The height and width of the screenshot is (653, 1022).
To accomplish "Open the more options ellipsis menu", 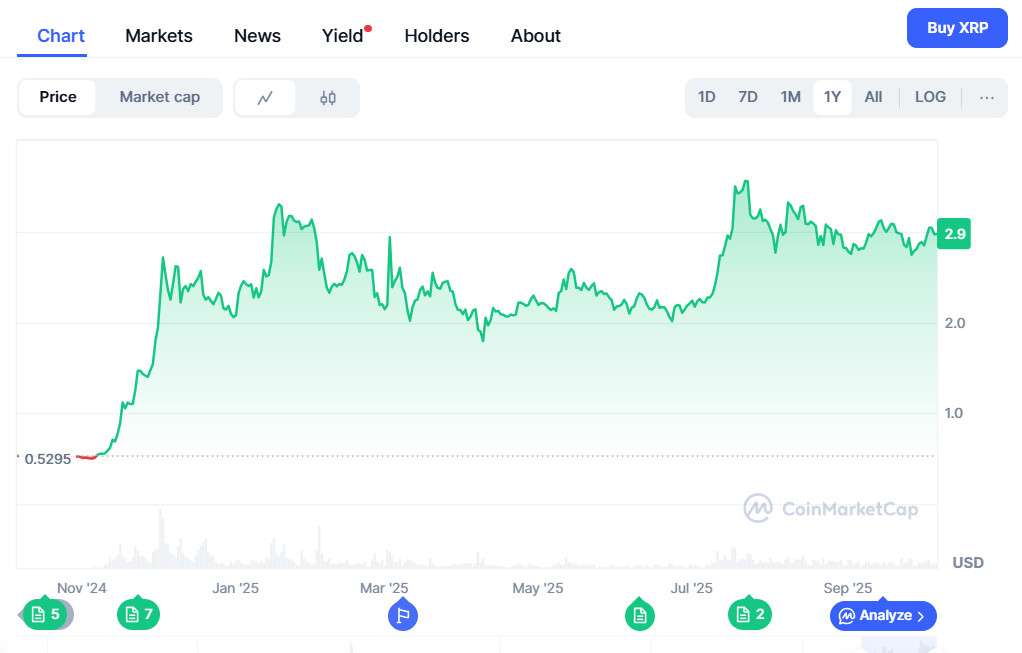I will (987, 98).
